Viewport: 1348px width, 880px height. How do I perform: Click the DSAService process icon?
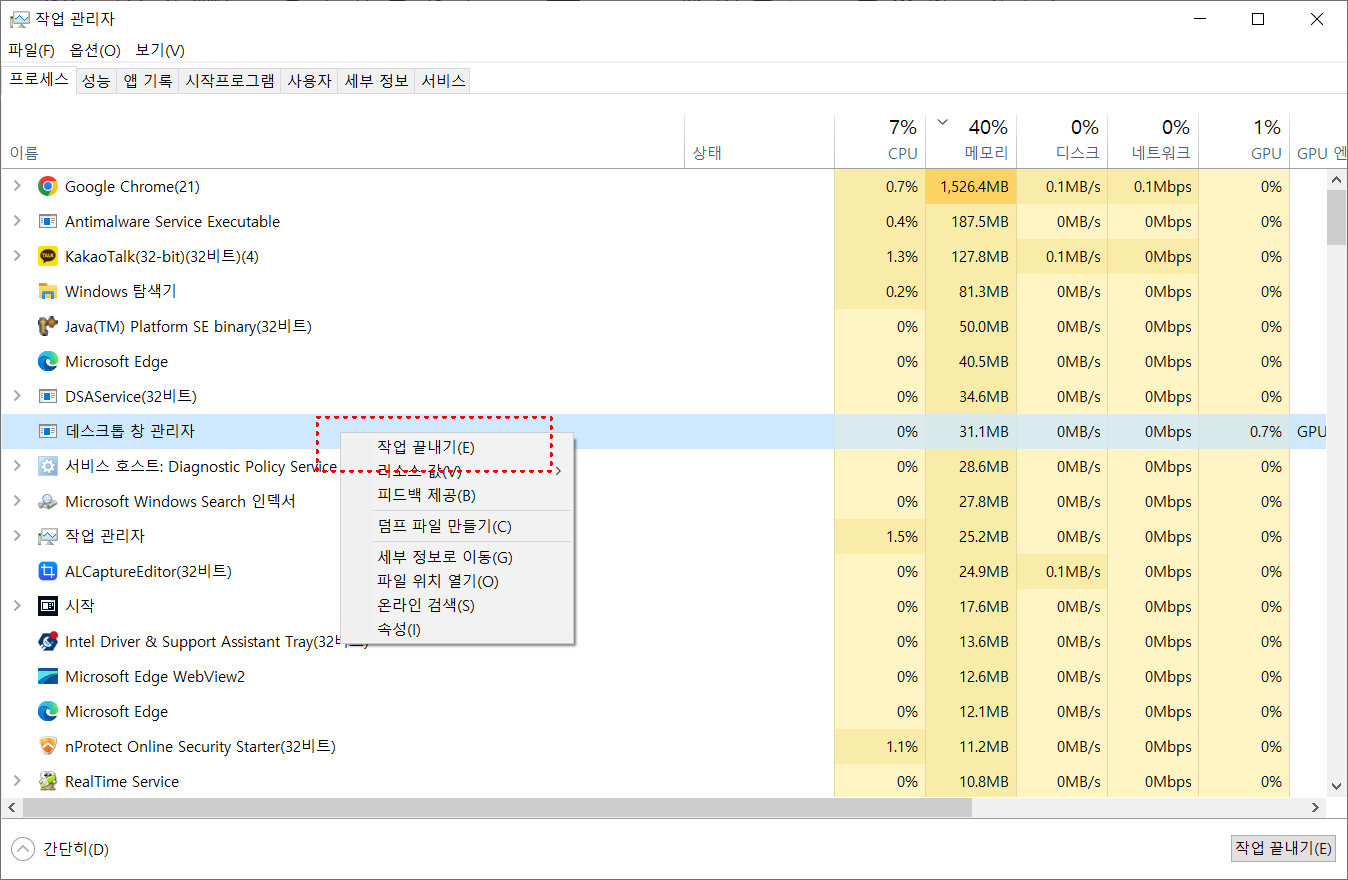pos(47,396)
